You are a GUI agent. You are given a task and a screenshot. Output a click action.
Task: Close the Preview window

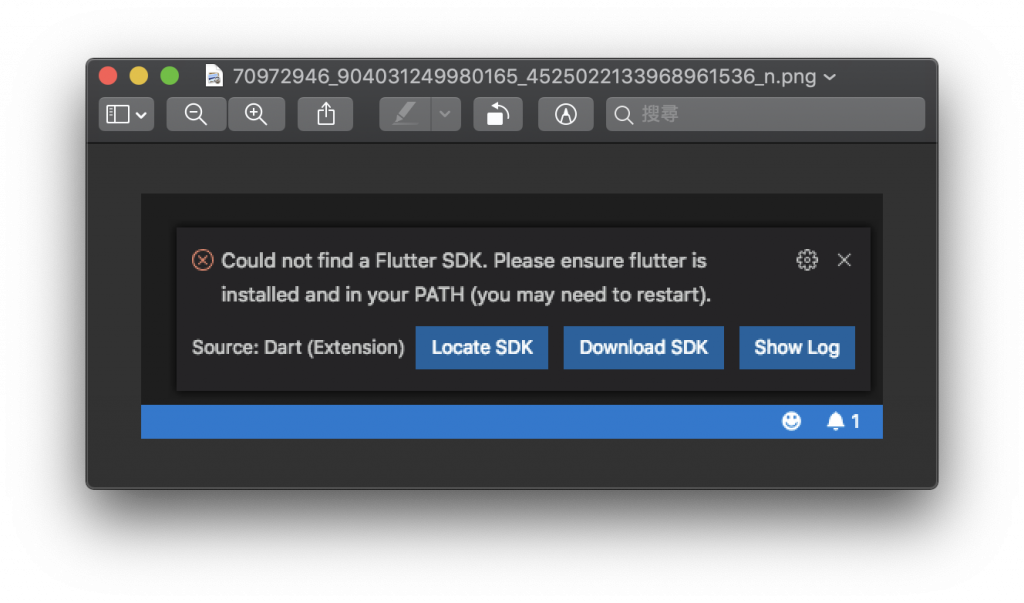click(108, 76)
